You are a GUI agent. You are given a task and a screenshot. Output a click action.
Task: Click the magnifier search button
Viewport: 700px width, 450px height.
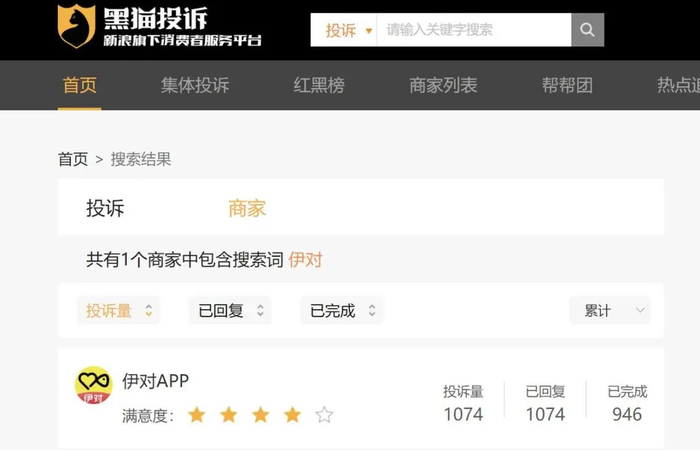pos(588,30)
